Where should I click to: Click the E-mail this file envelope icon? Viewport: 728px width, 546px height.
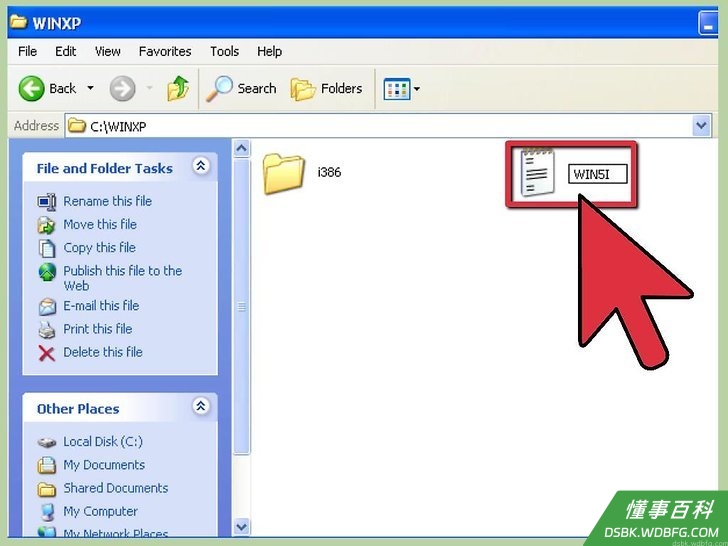pos(47,306)
